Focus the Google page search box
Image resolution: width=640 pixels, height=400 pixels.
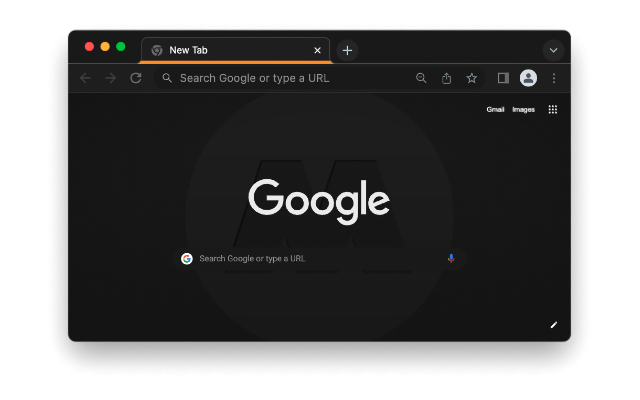tap(320, 258)
